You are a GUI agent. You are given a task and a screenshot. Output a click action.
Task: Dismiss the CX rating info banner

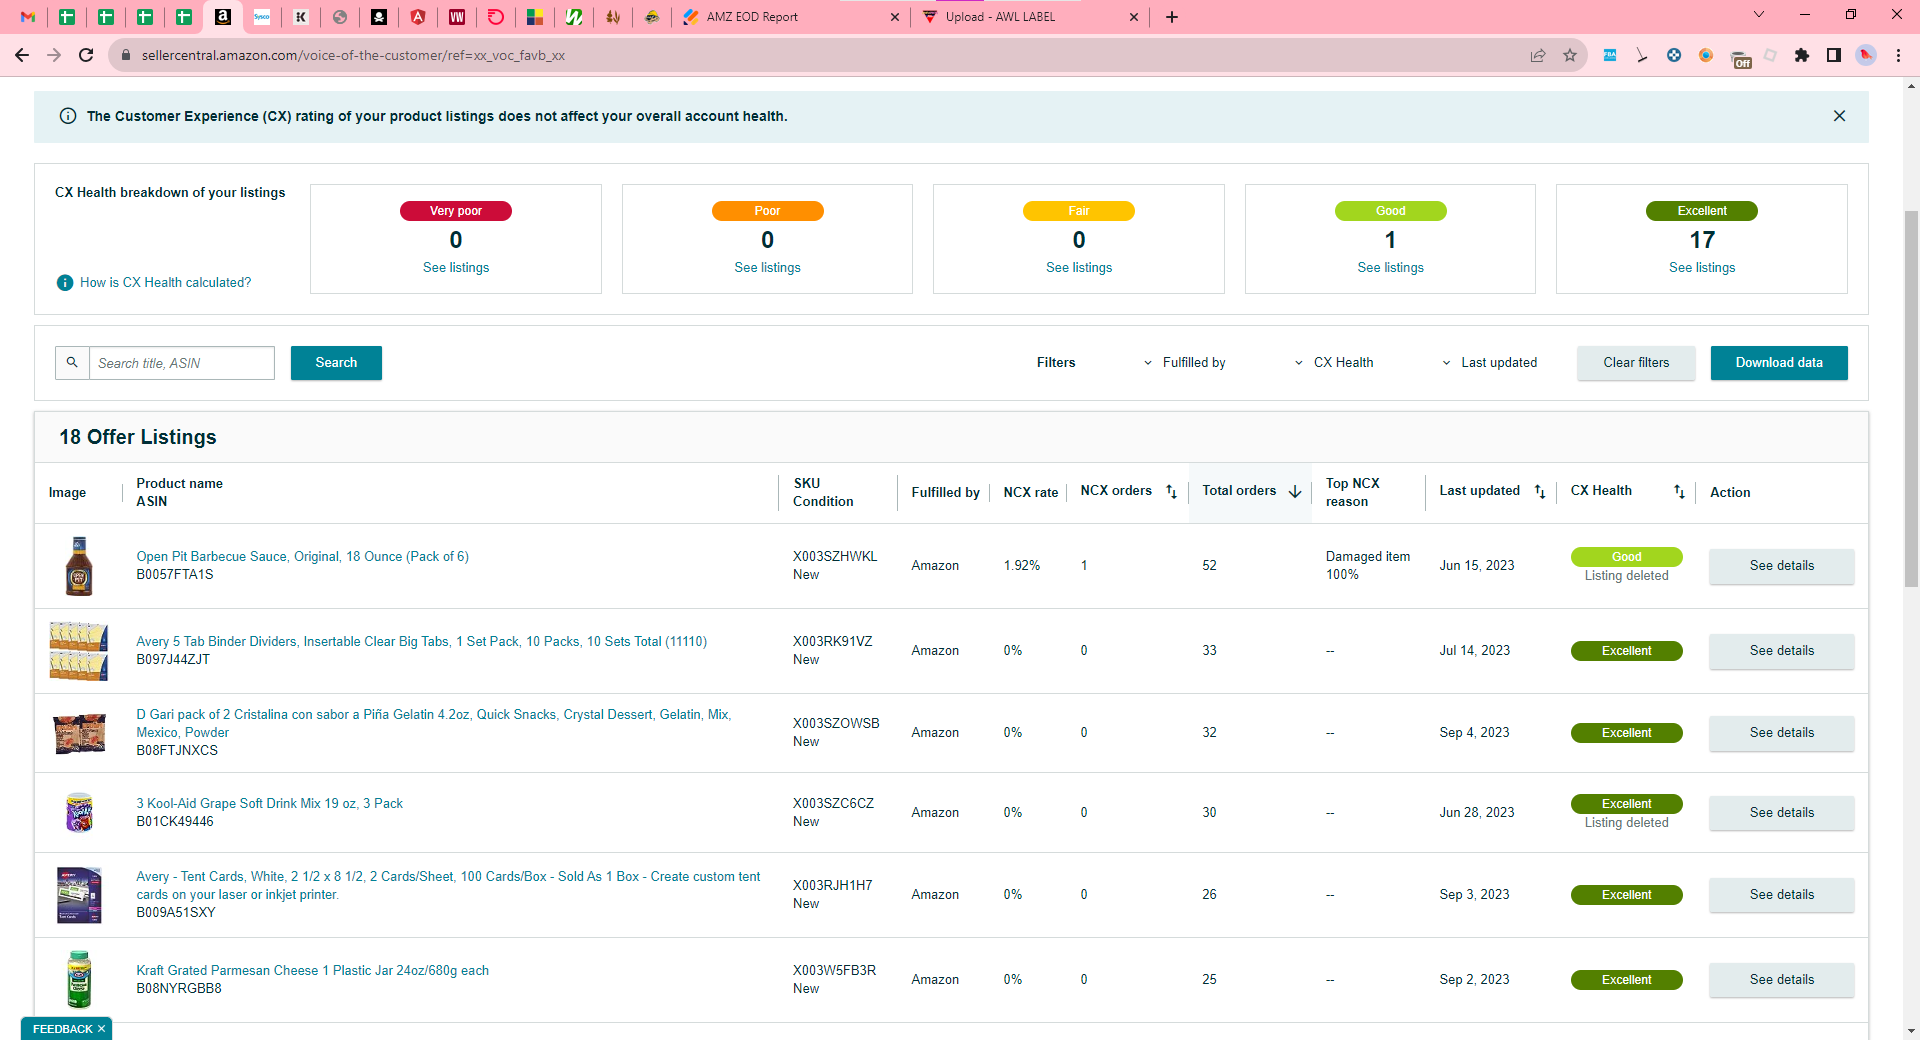pyautogui.click(x=1839, y=116)
